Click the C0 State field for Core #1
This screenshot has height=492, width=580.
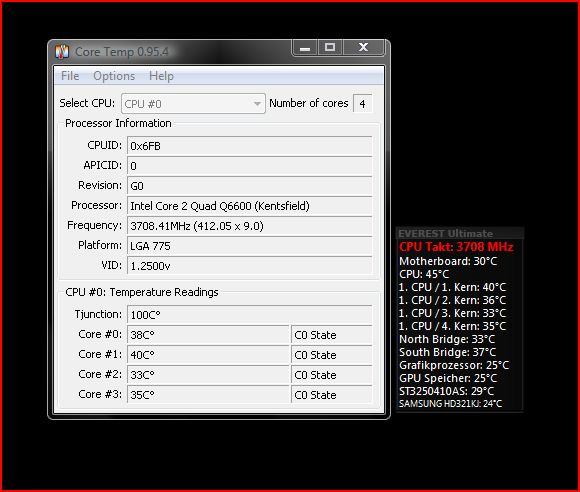pos(331,355)
